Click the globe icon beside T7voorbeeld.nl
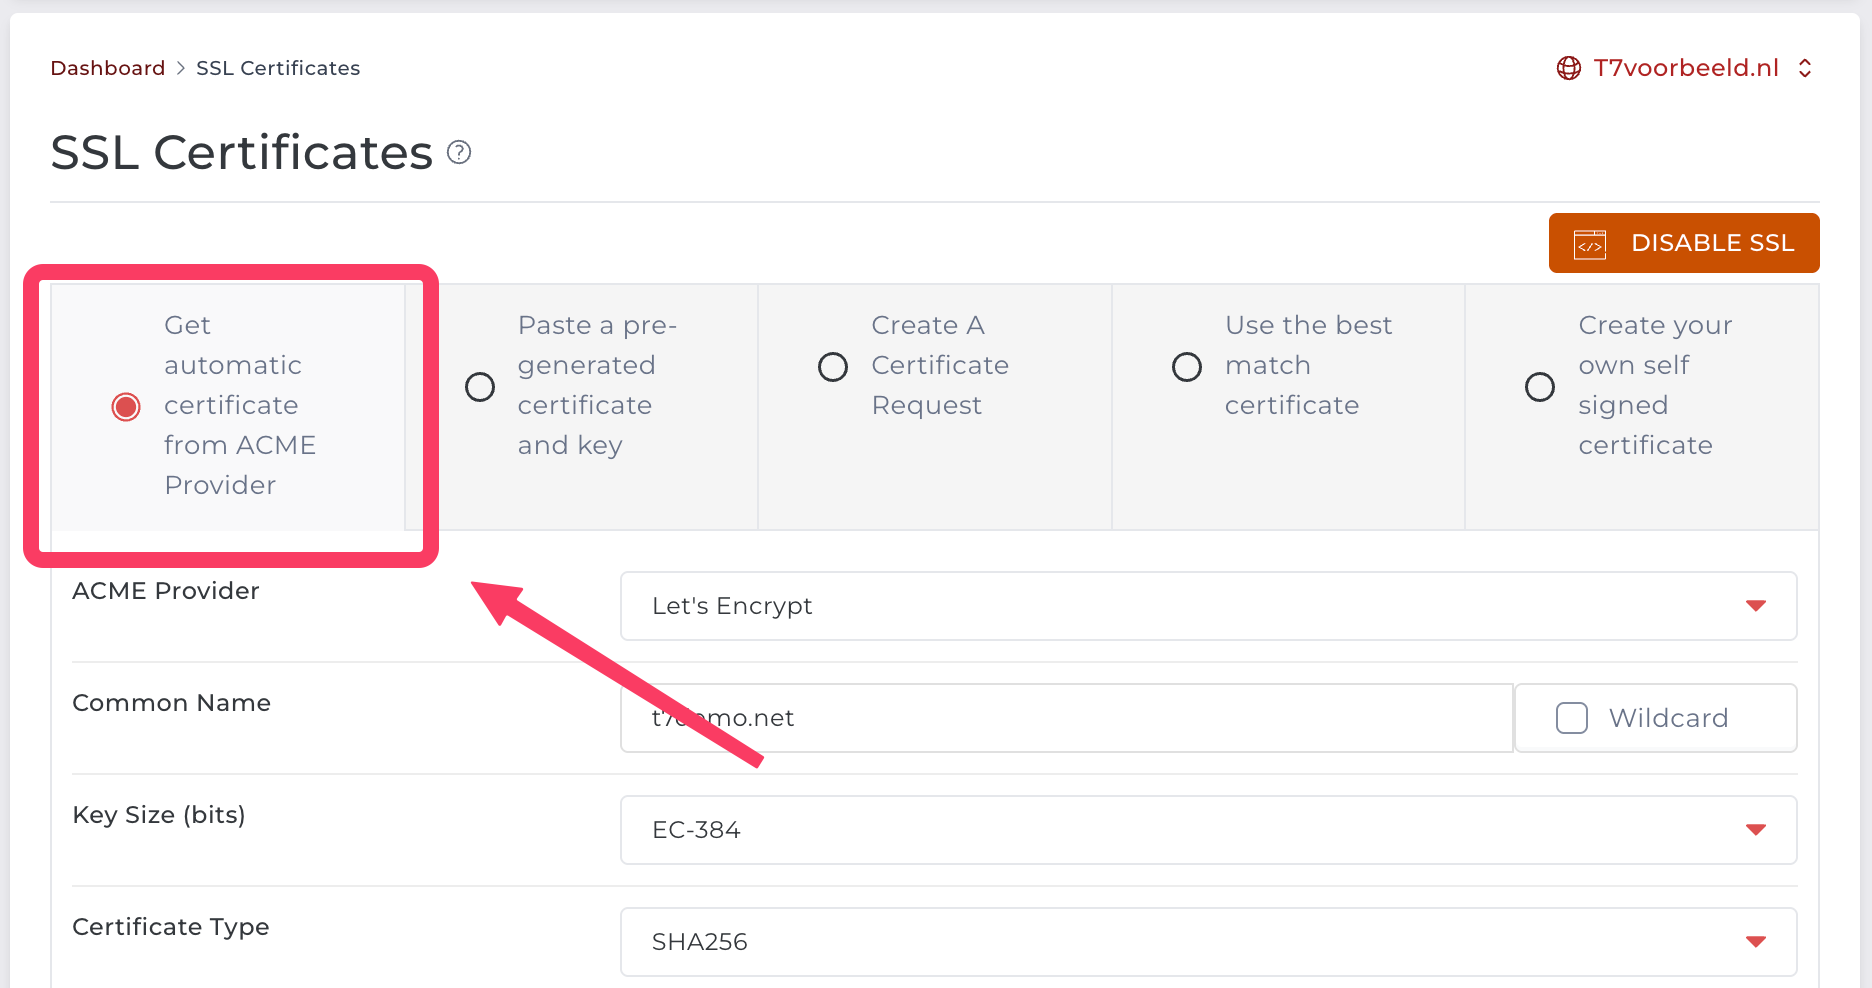1872x988 pixels. pos(1569,68)
